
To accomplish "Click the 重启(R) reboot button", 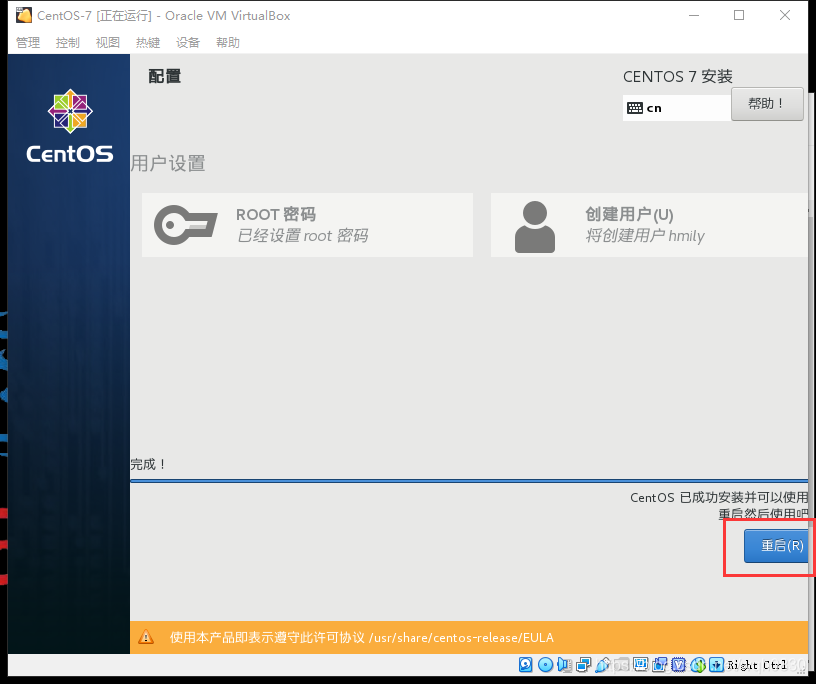I will click(776, 546).
